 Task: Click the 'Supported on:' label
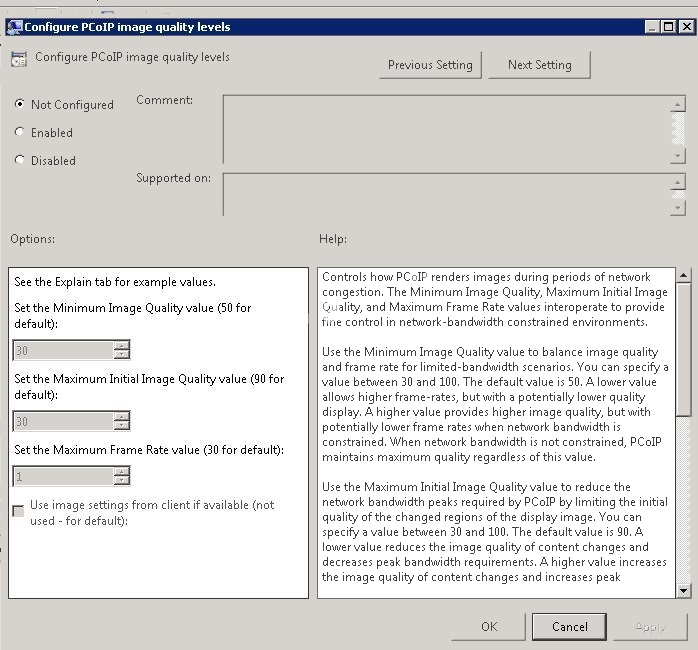point(173,178)
